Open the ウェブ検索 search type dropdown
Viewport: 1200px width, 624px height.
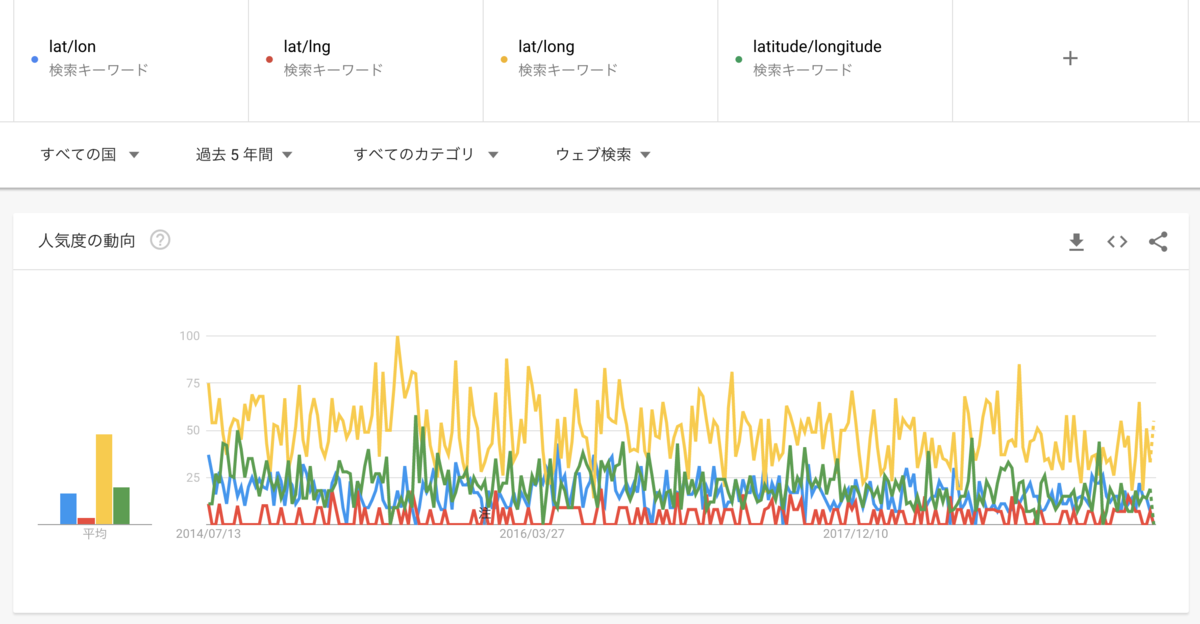603,155
